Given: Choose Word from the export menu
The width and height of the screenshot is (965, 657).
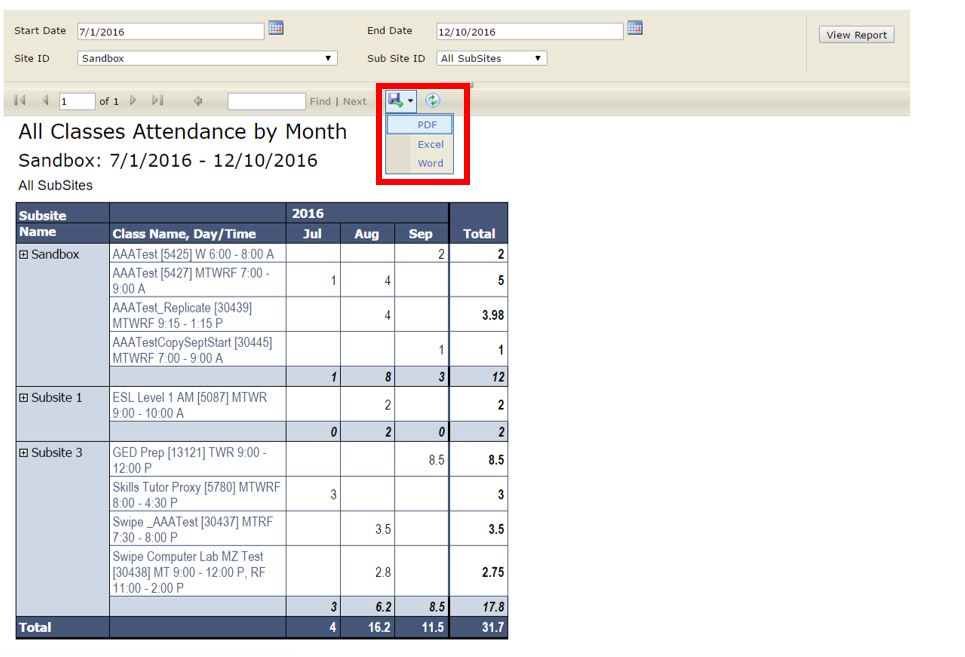Looking at the screenshot, I should tap(430, 163).
